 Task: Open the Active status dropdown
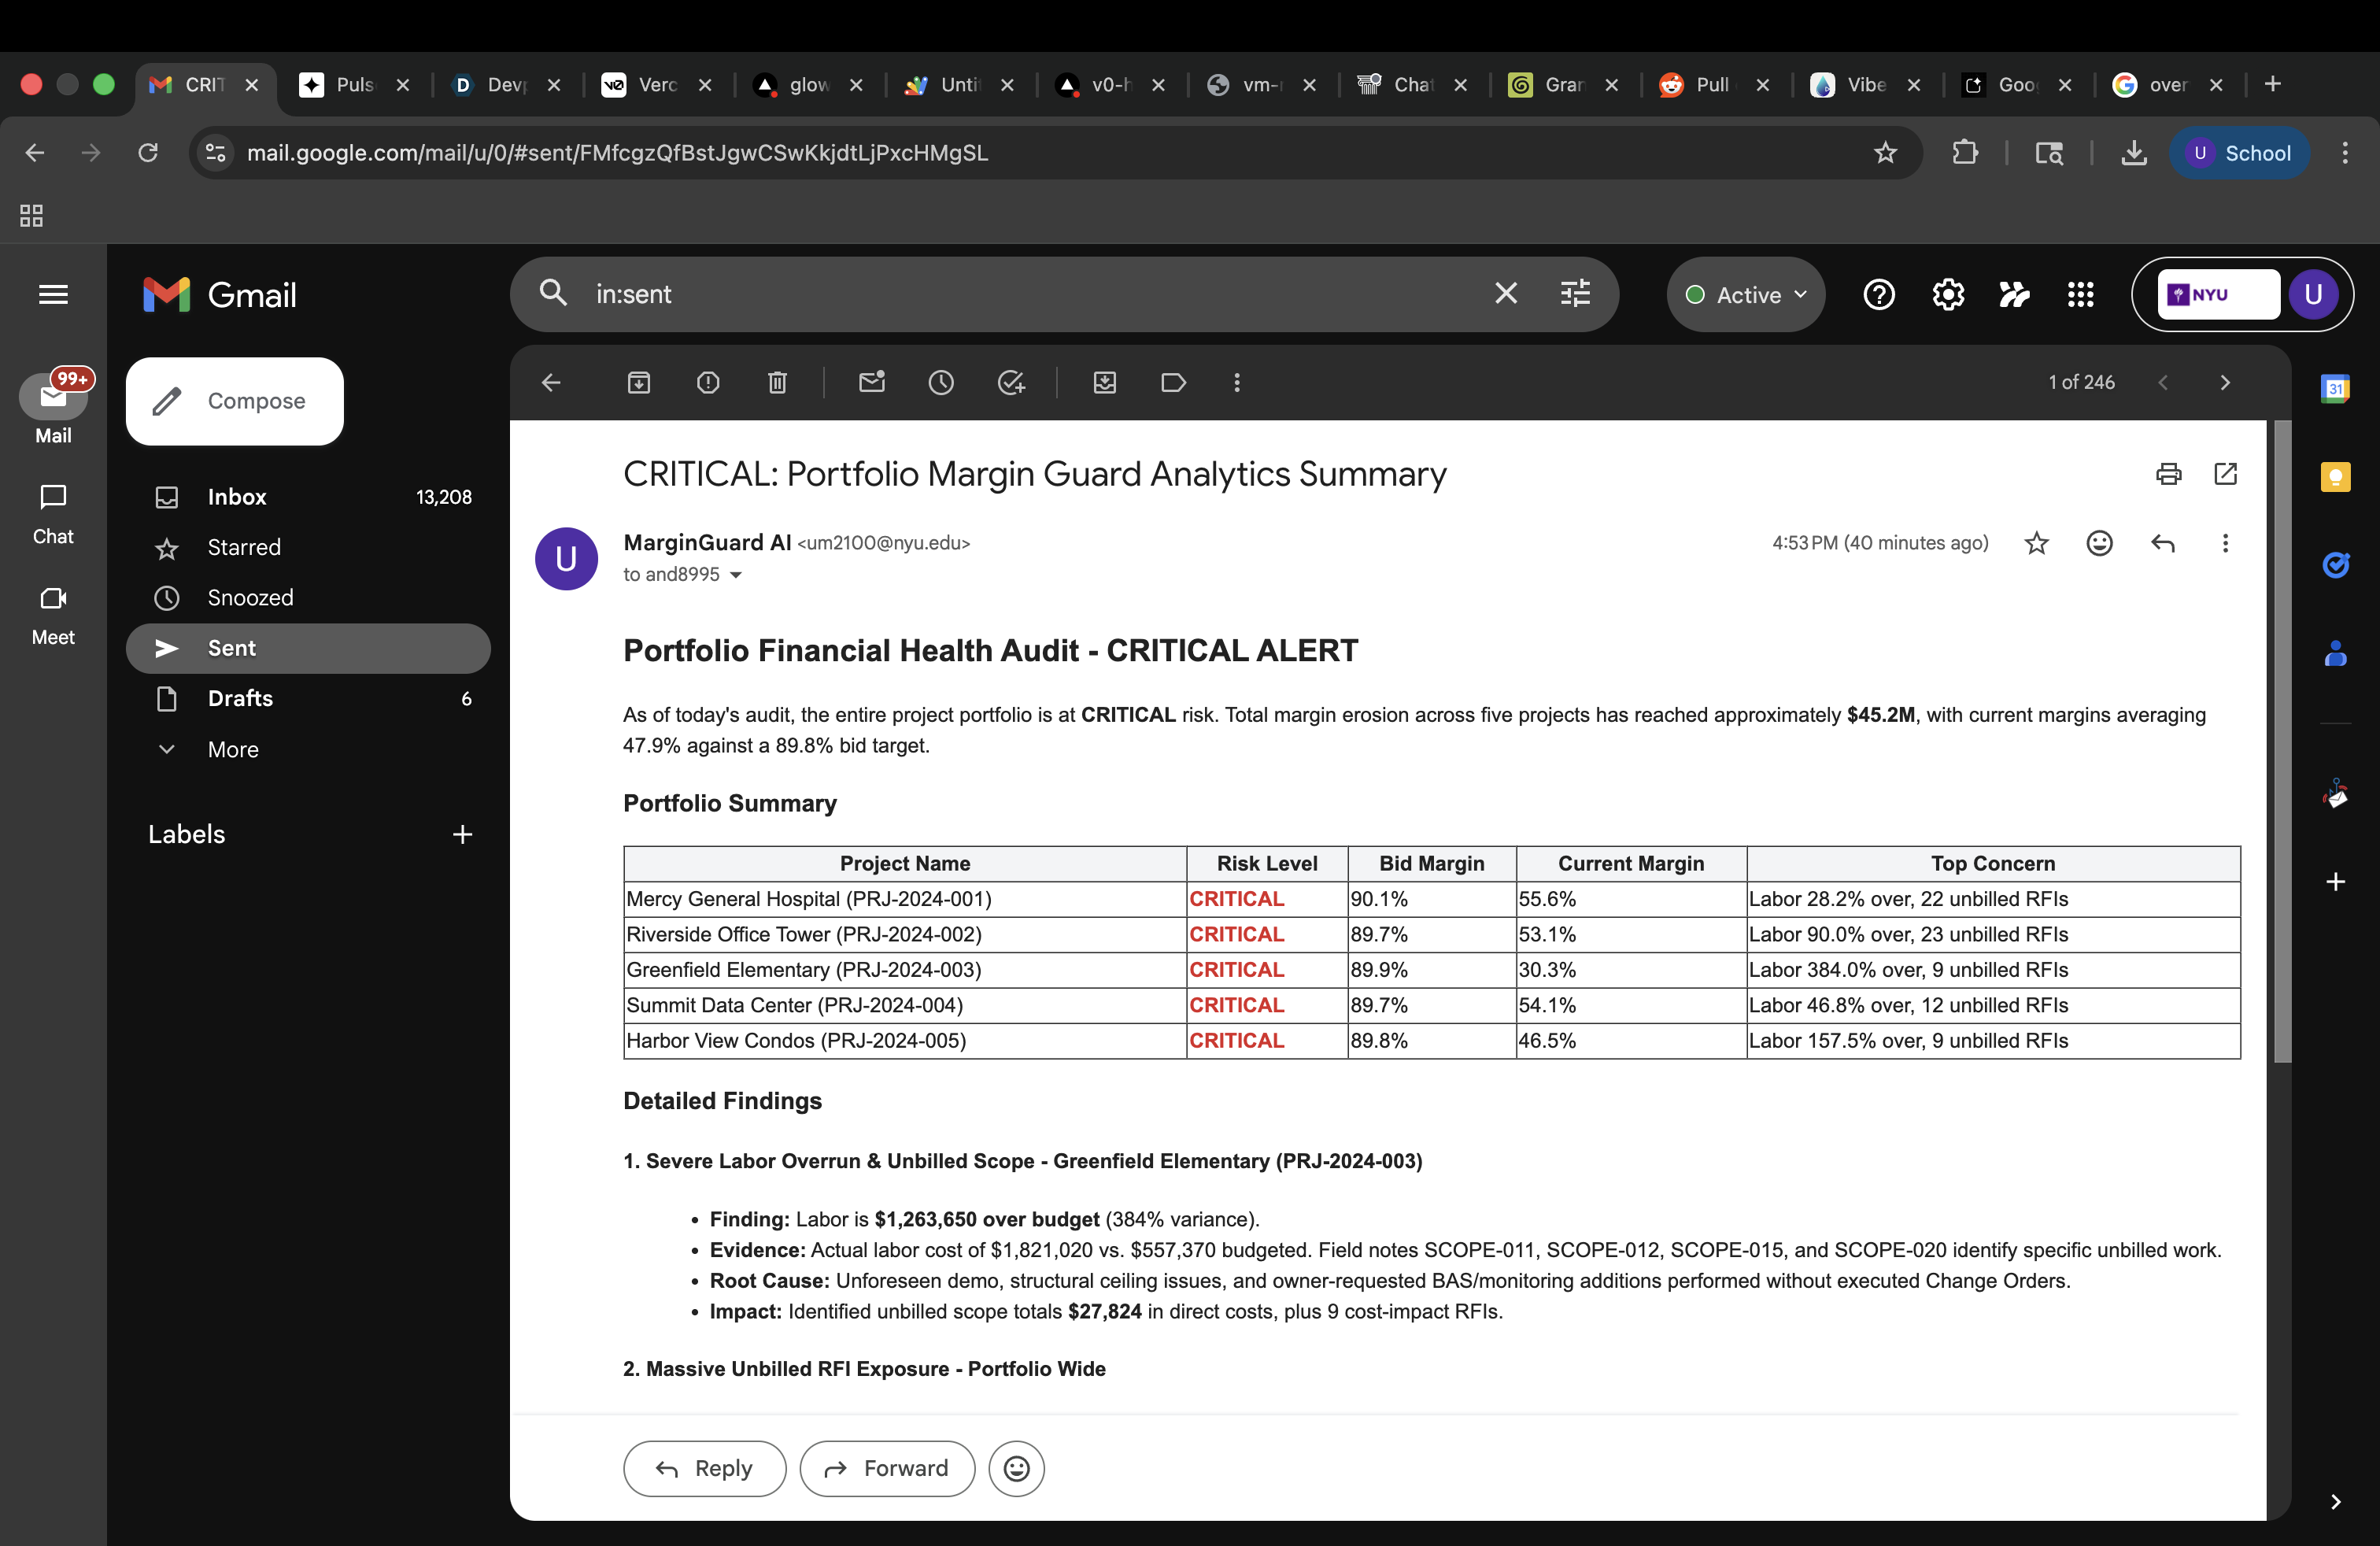[1745, 294]
